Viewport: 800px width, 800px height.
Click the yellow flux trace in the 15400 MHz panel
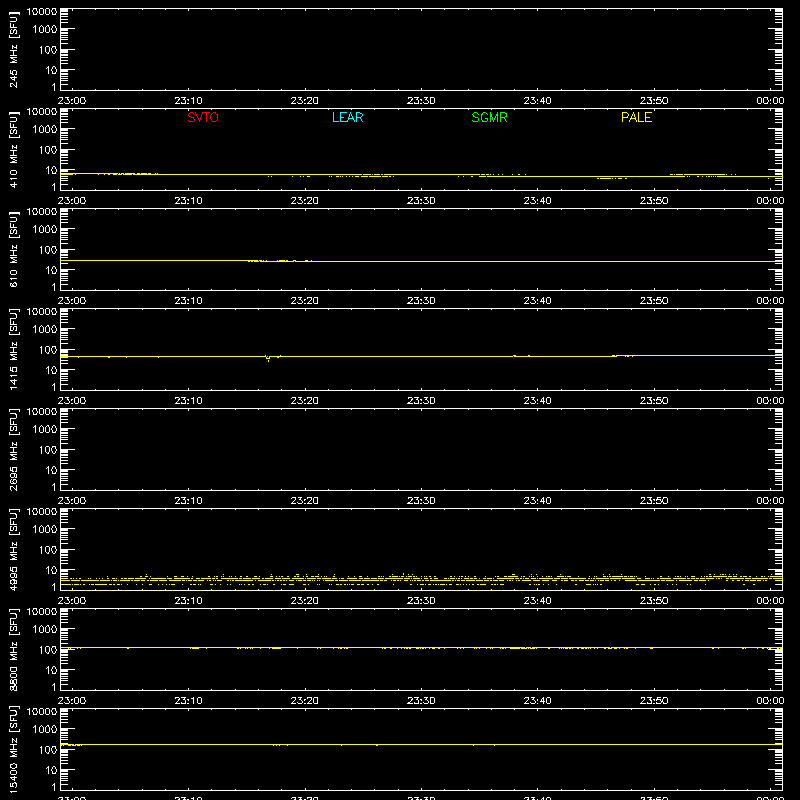tap(421, 744)
